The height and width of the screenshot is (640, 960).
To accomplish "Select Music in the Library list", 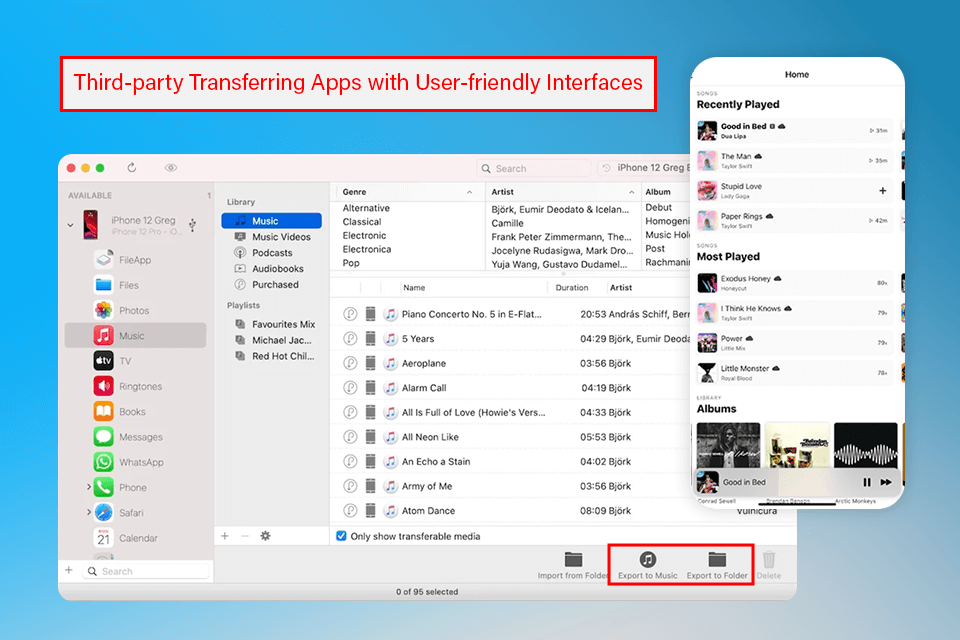I will tap(271, 220).
